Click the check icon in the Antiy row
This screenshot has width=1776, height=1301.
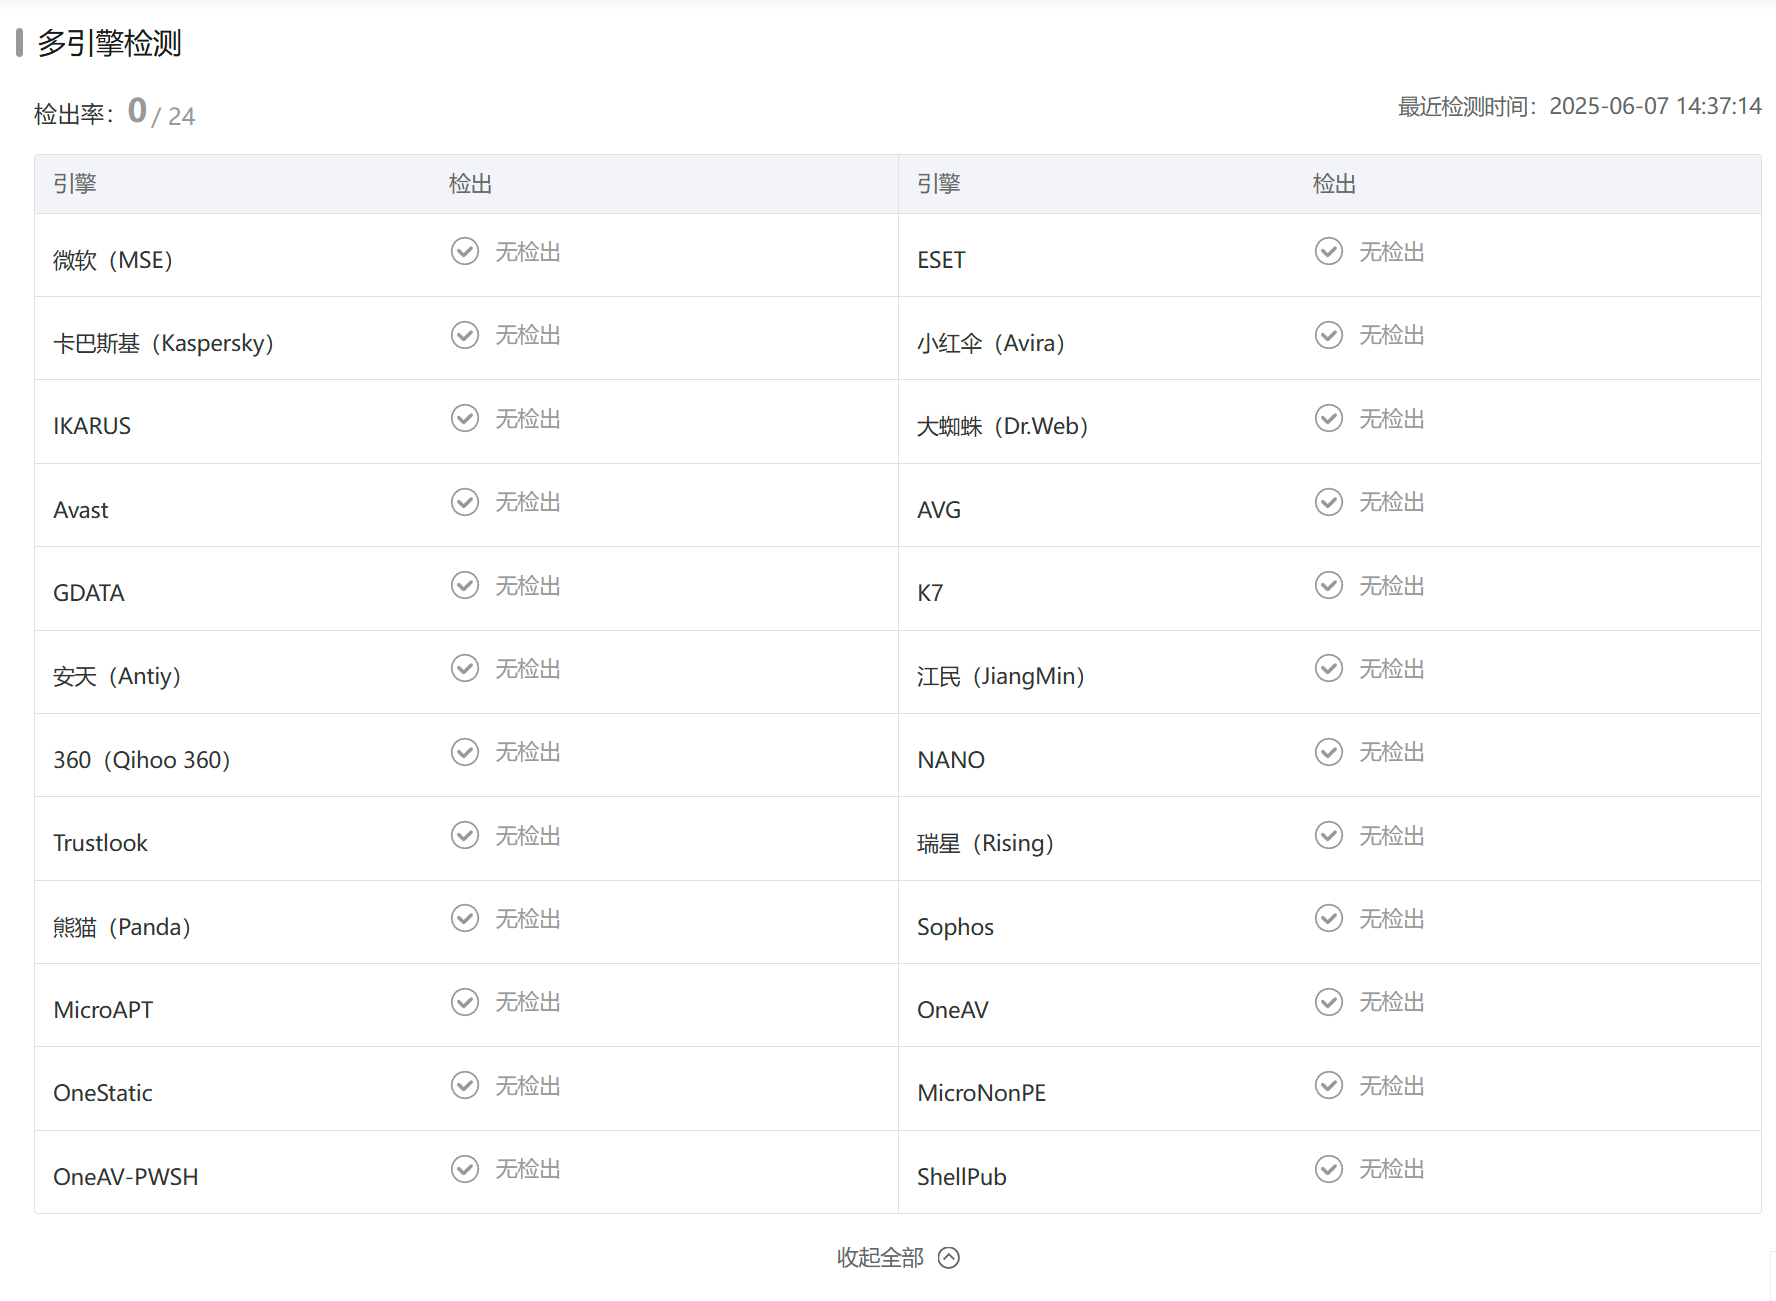click(x=465, y=668)
